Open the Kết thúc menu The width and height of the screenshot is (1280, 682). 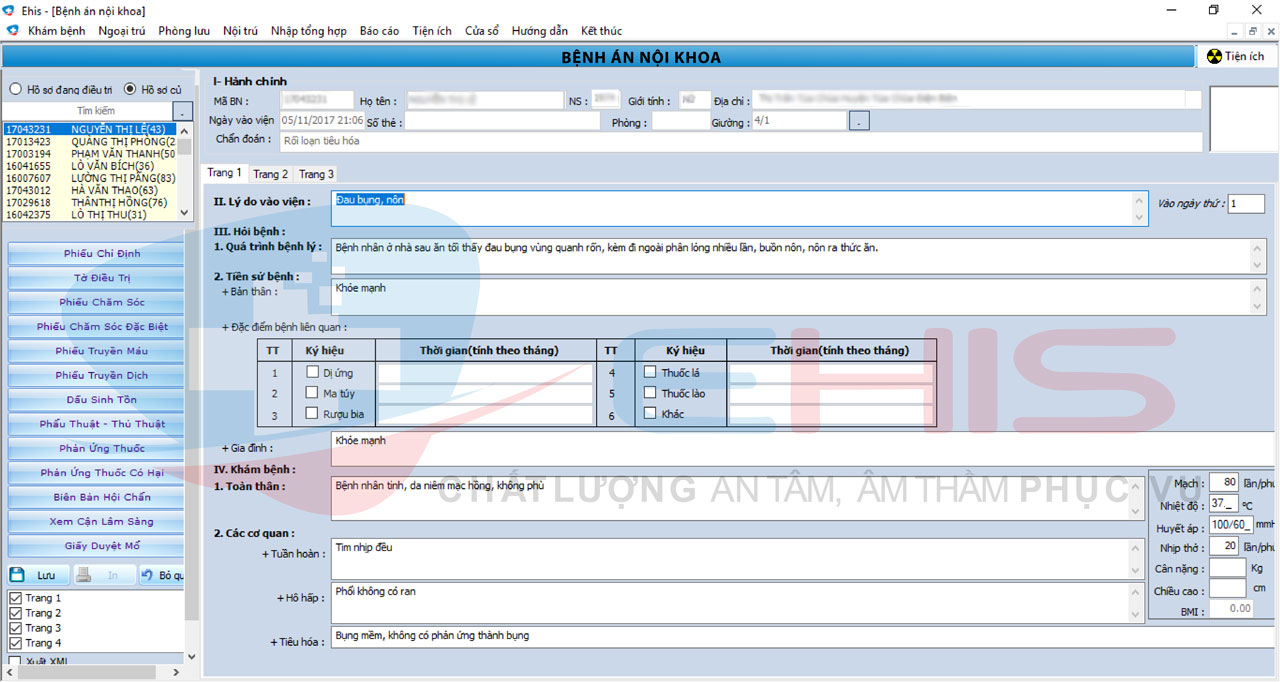click(x=601, y=31)
